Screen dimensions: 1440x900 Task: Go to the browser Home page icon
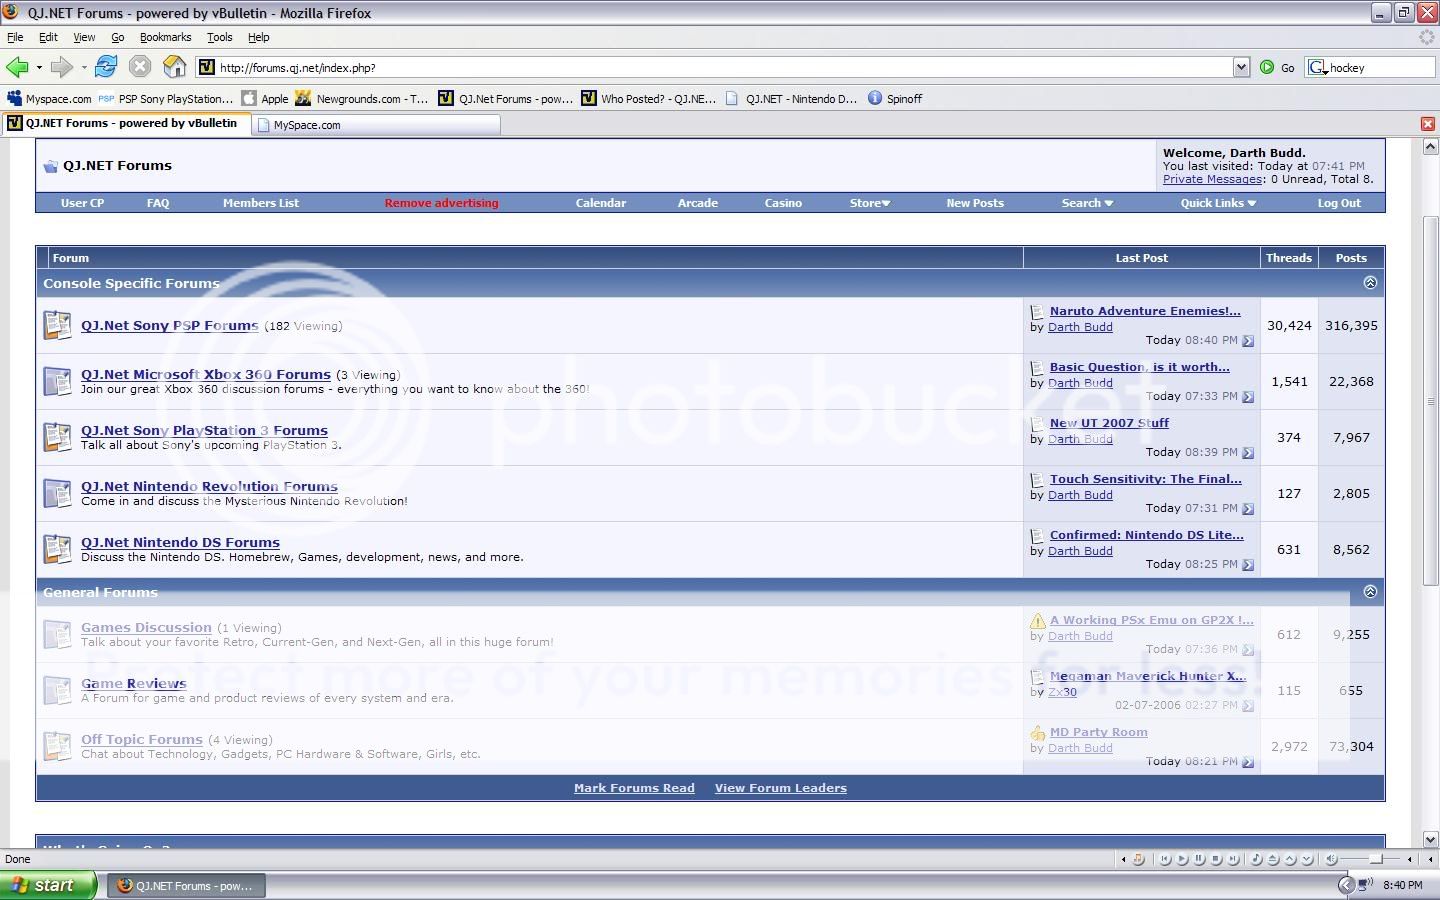tap(175, 67)
